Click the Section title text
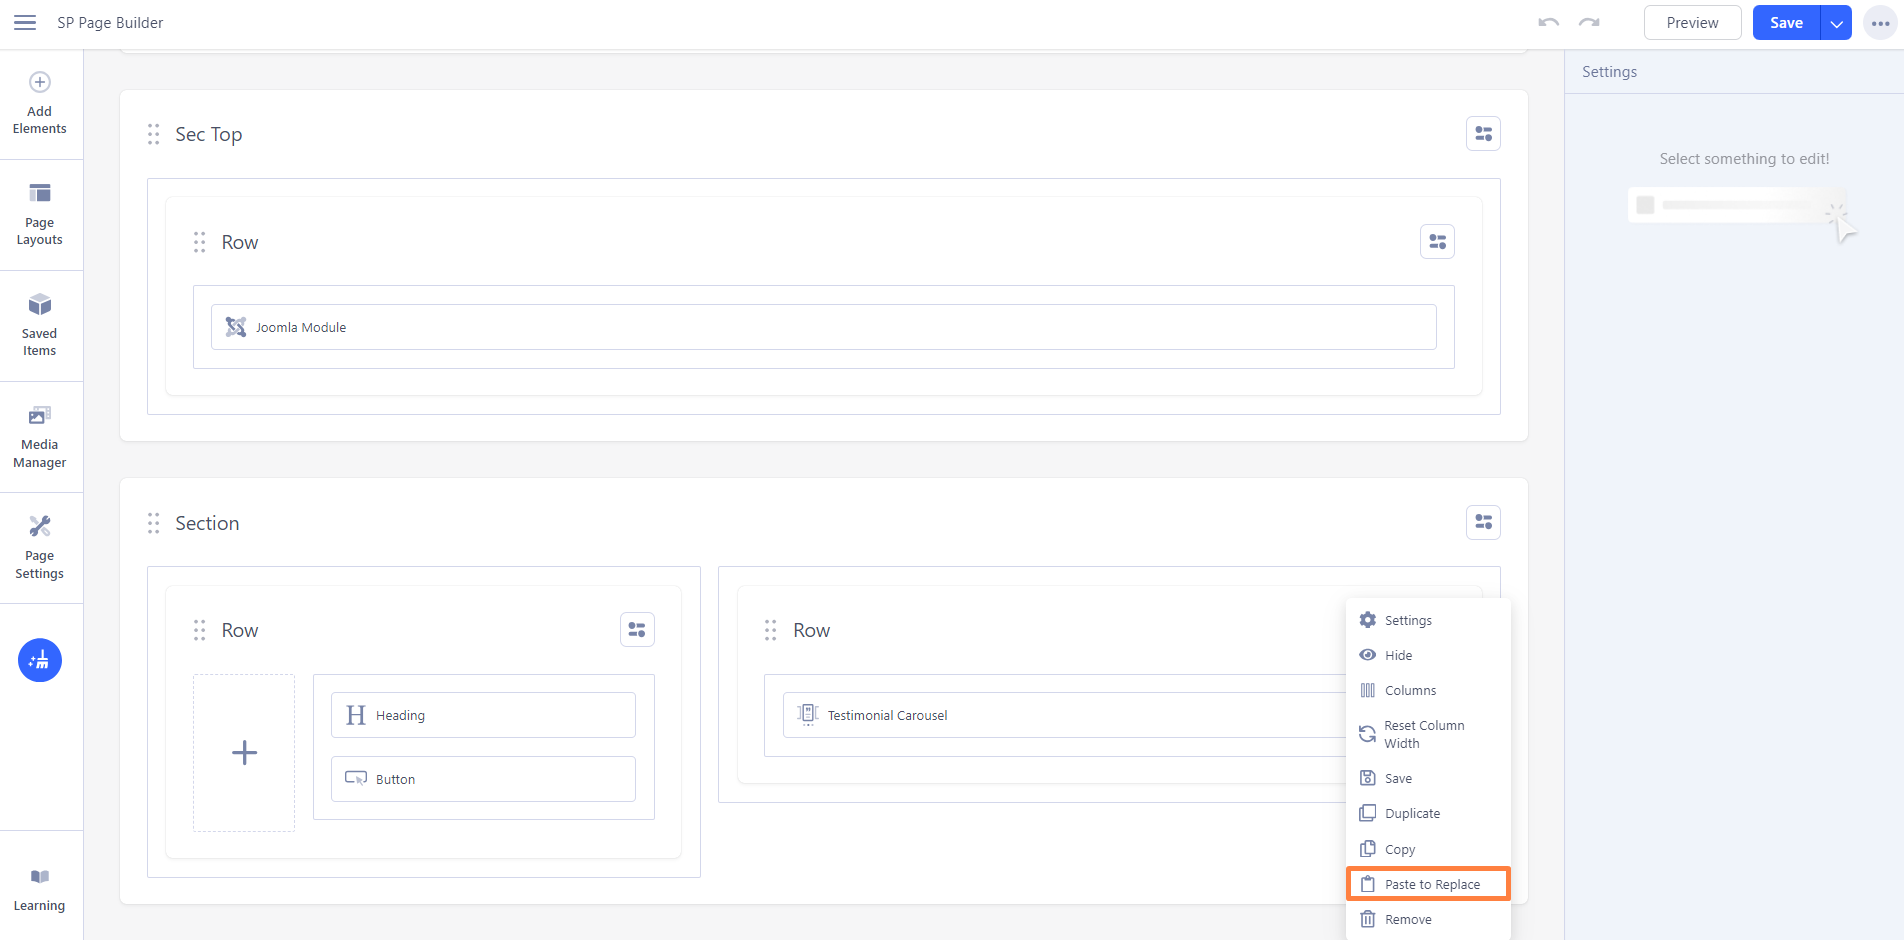The width and height of the screenshot is (1904, 940). pyautogui.click(x=207, y=523)
